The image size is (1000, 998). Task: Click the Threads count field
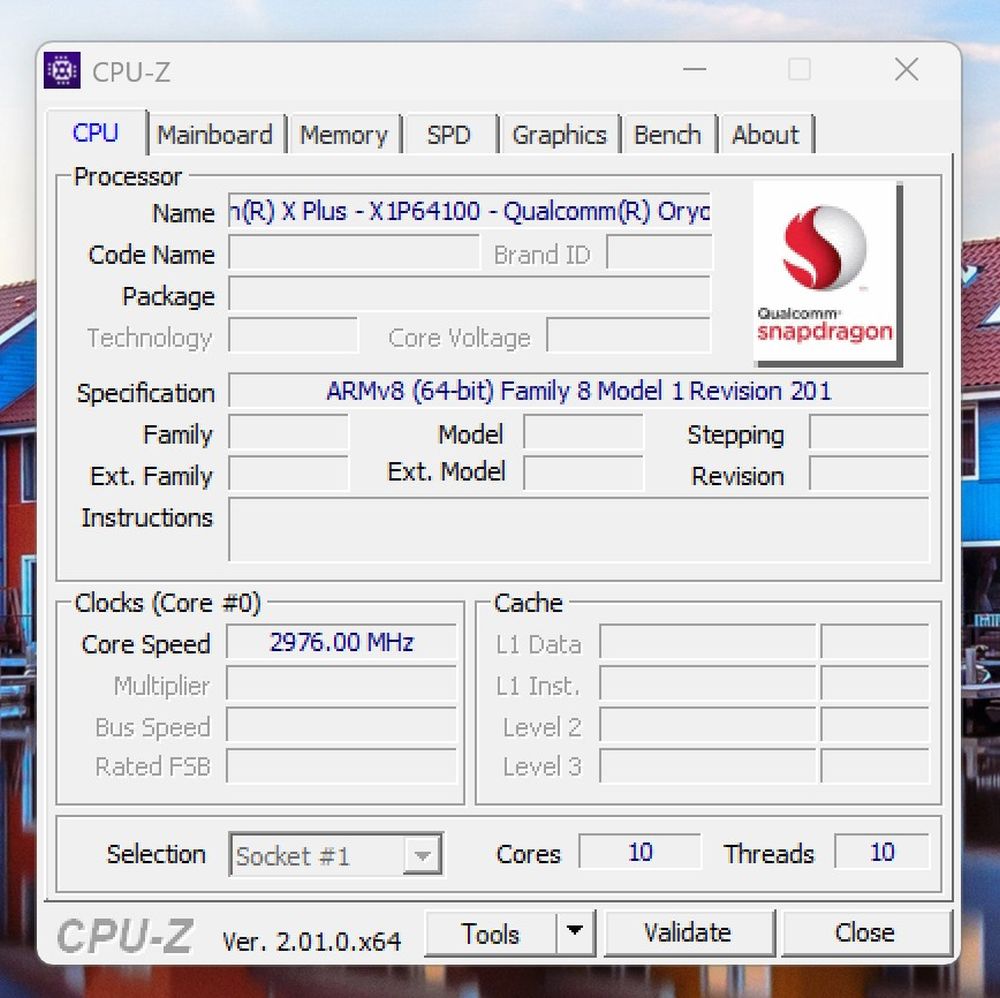pyautogui.click(x=881, y=853)
